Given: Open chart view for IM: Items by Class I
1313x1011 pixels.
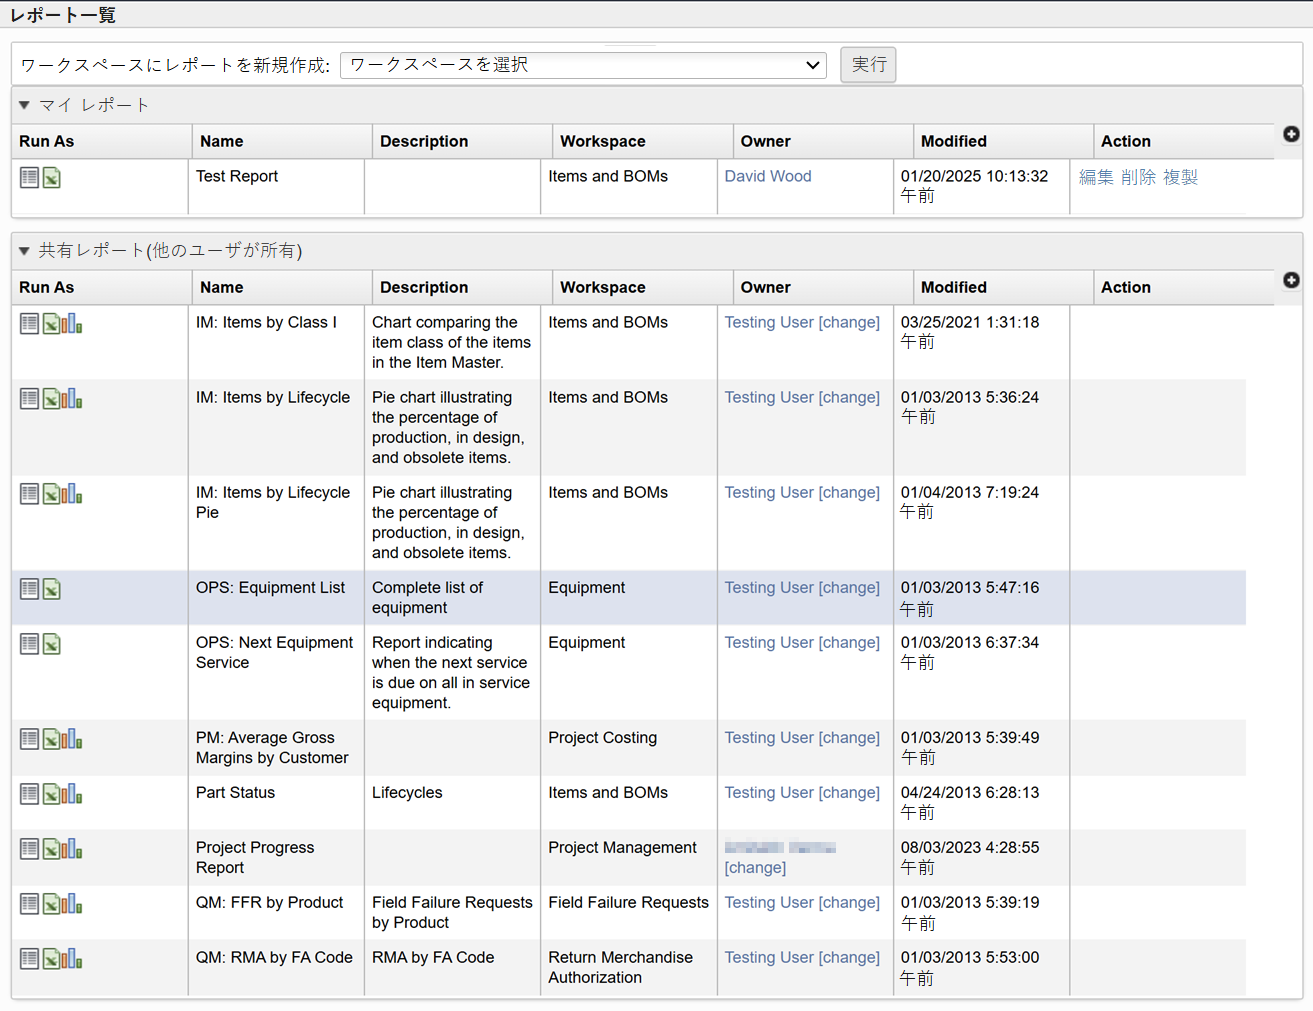Looking at the screenshot, I should point(73,324).
